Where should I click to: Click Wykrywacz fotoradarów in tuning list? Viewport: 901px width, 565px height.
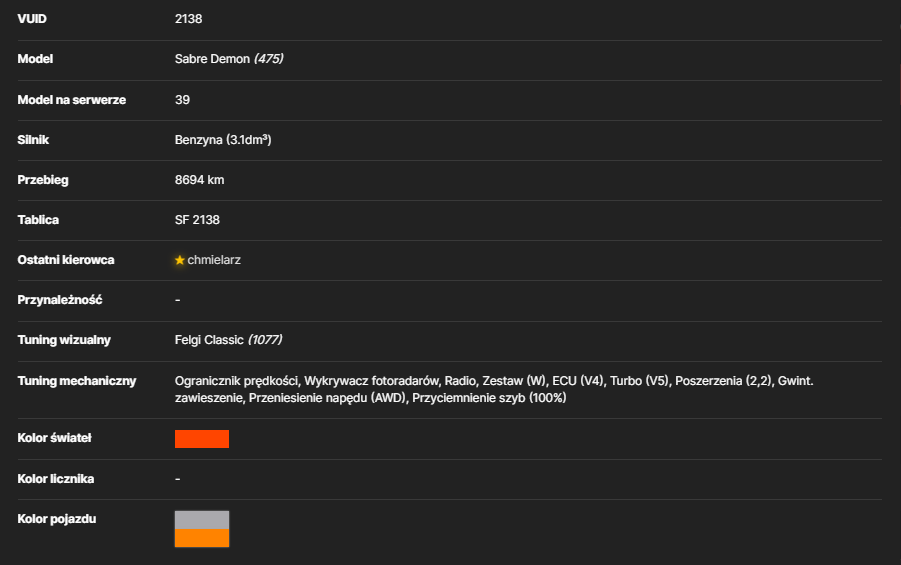click(x=371, y=380)
